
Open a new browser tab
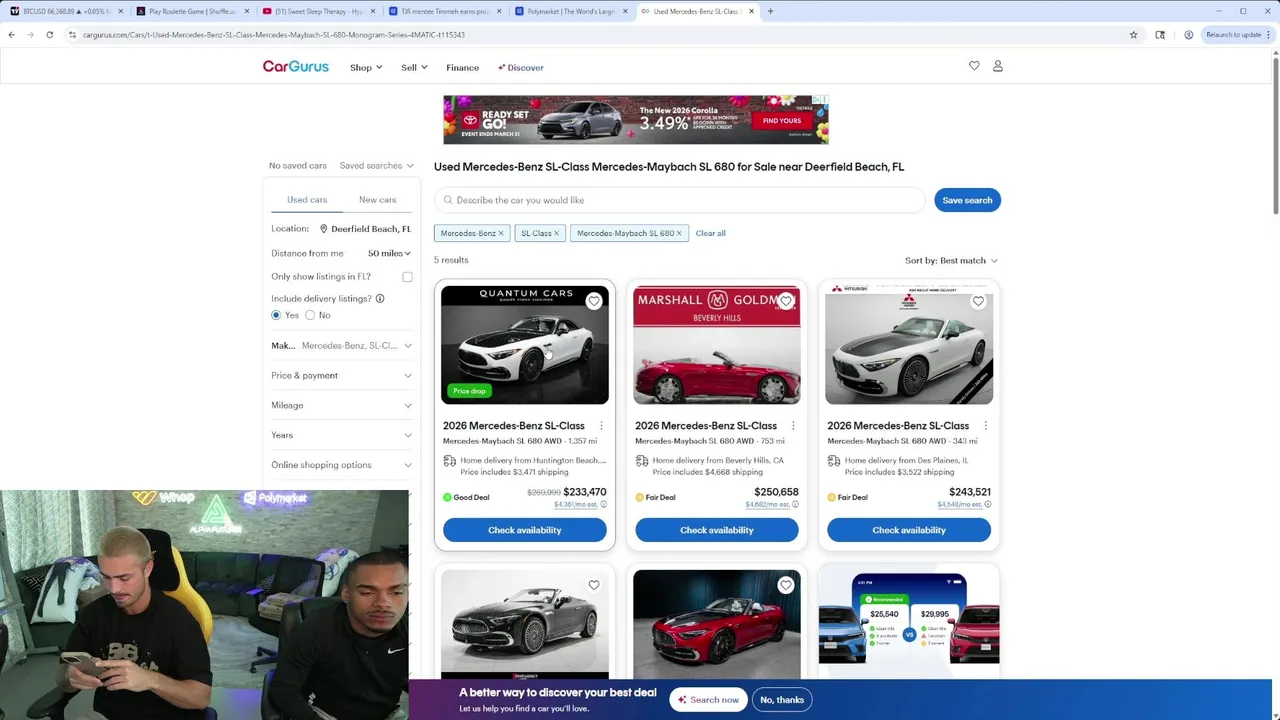coord(770,11)
